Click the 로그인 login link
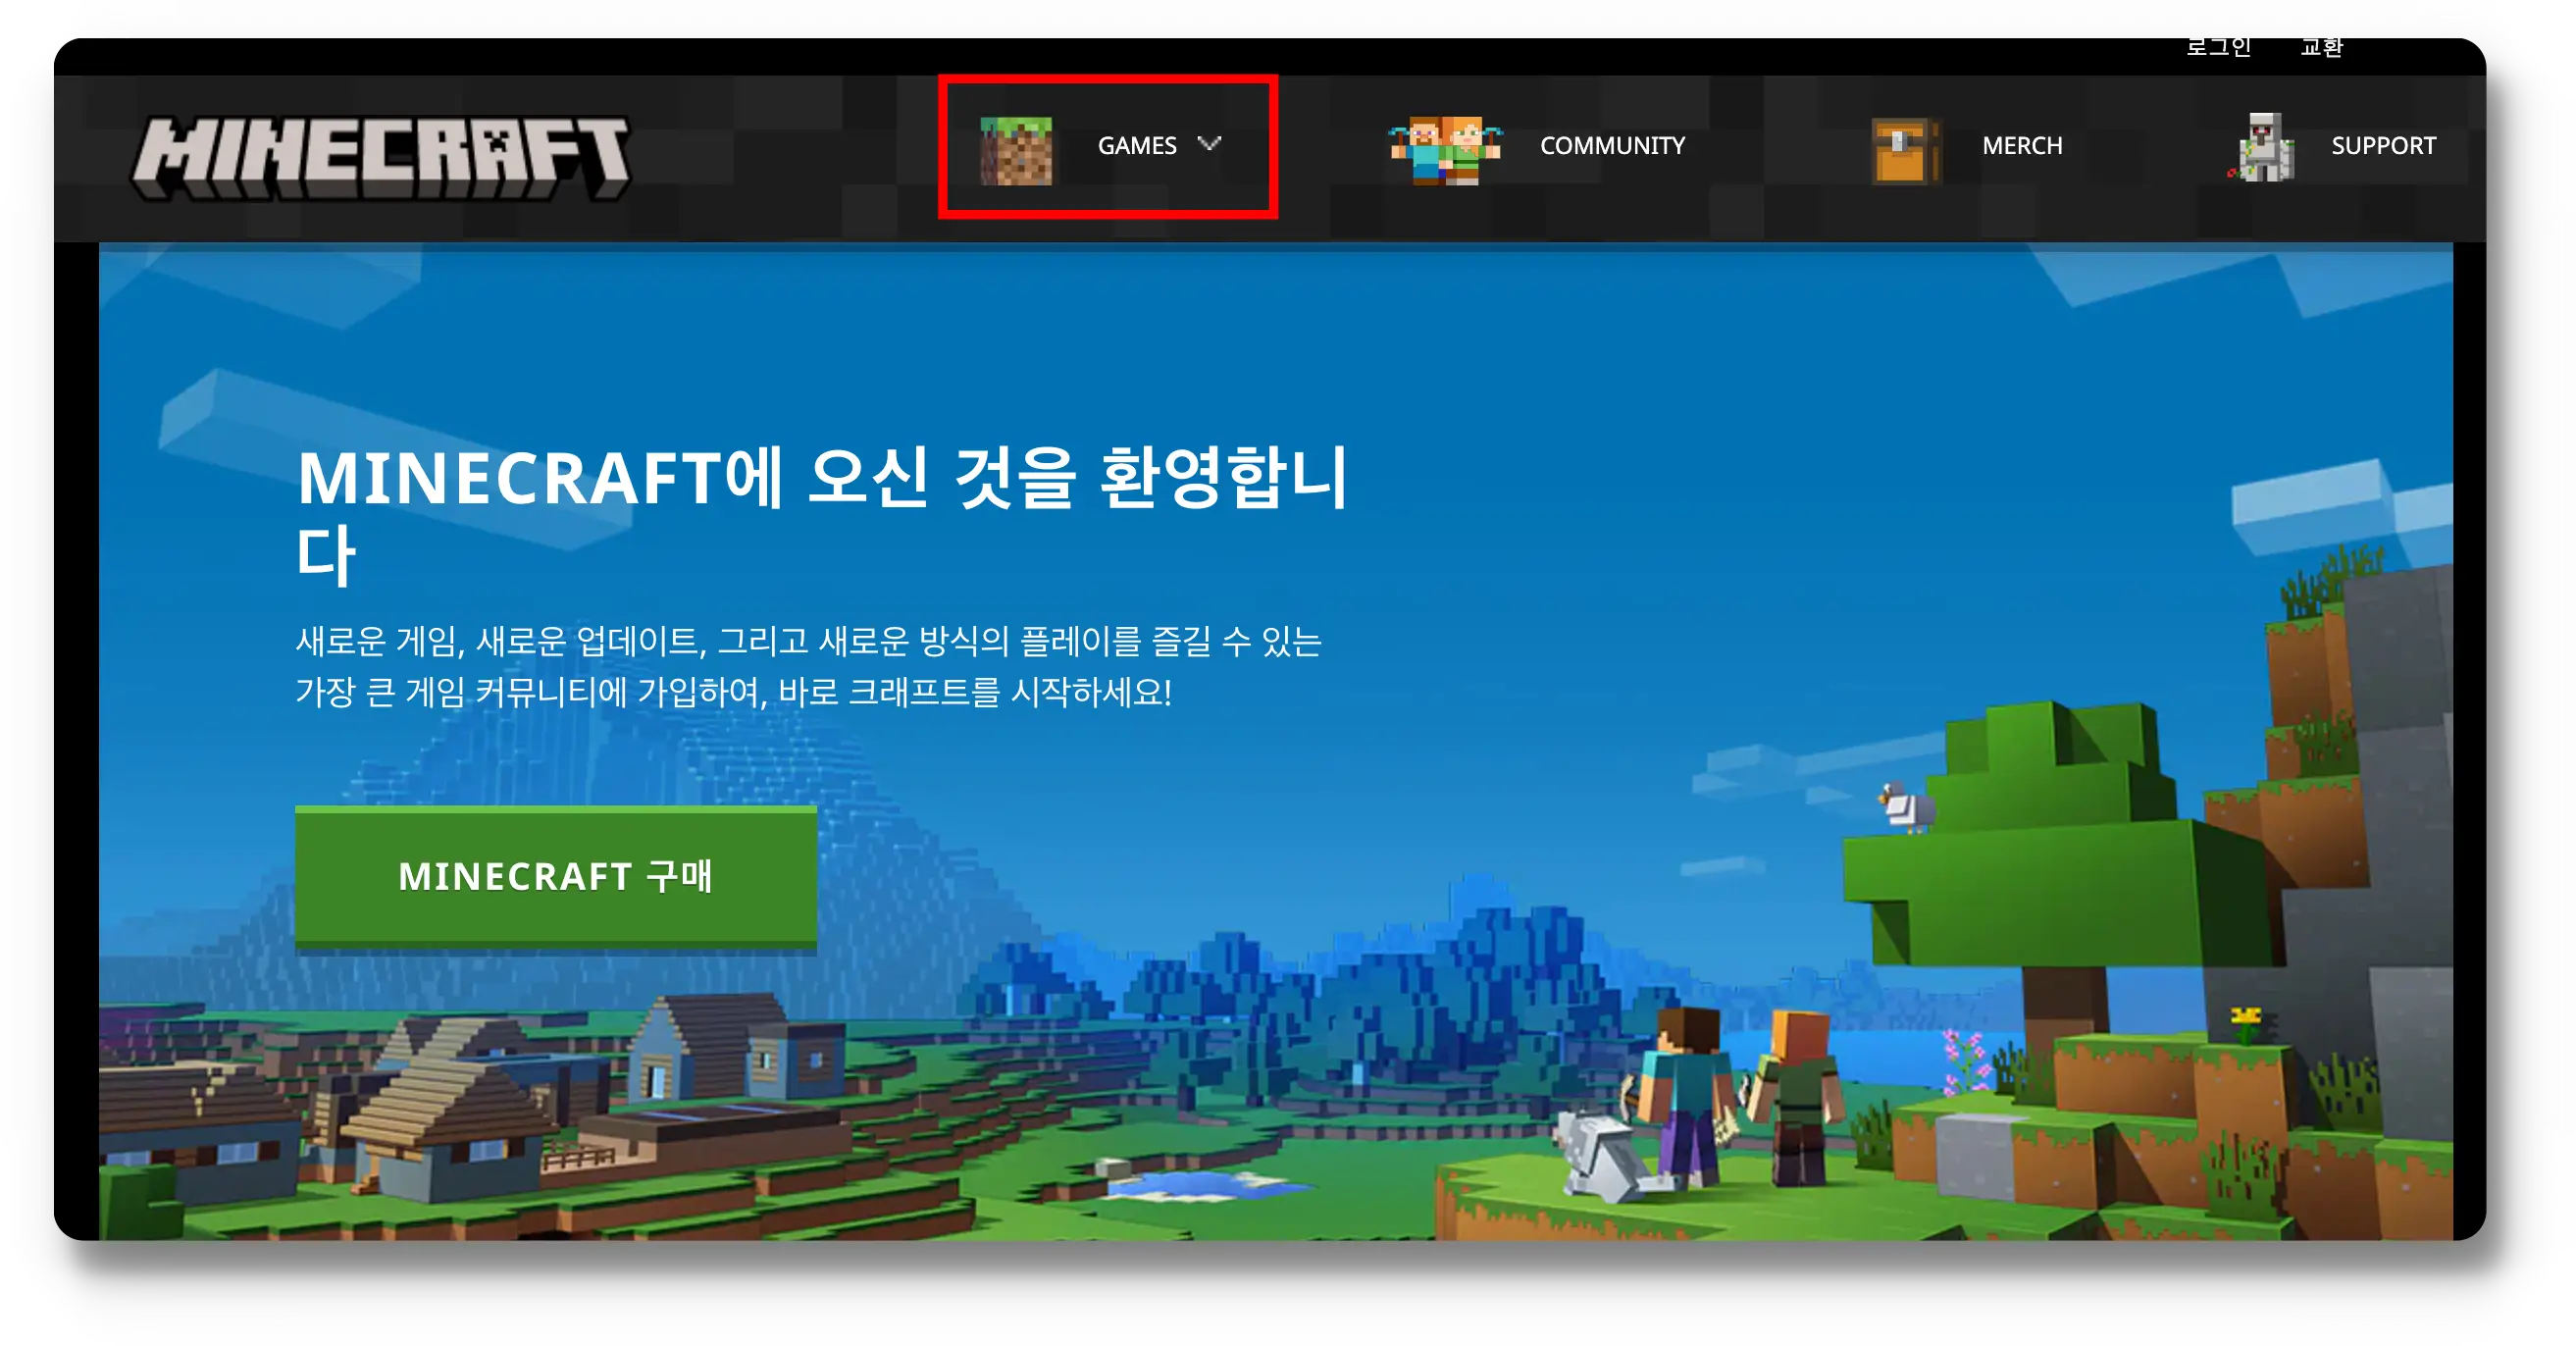This screenshot has height=1346, width=2576. [2217, 47]
